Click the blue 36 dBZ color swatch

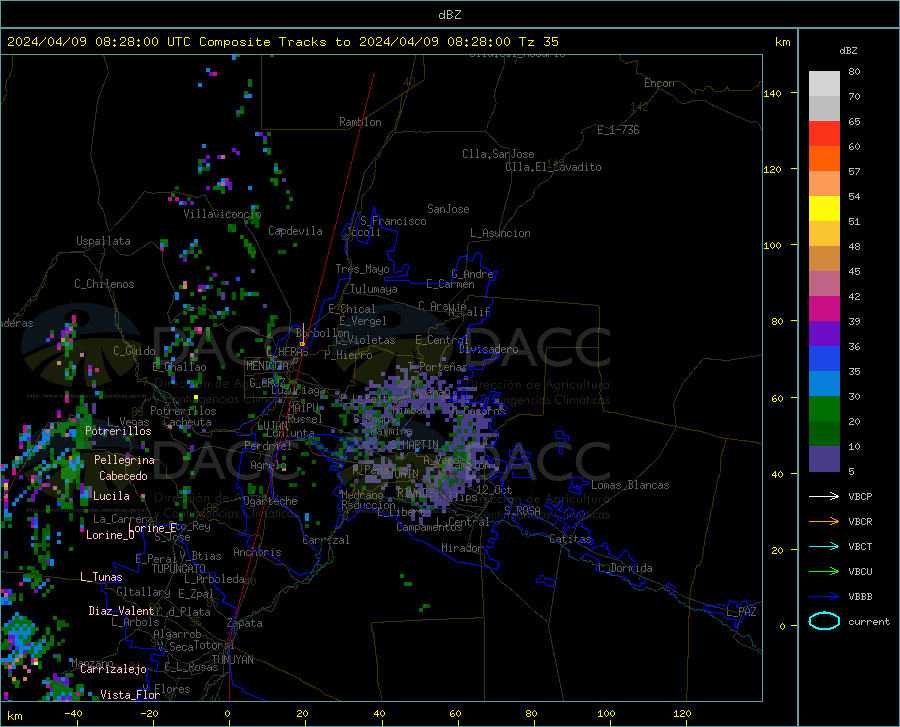coord(824,359)
